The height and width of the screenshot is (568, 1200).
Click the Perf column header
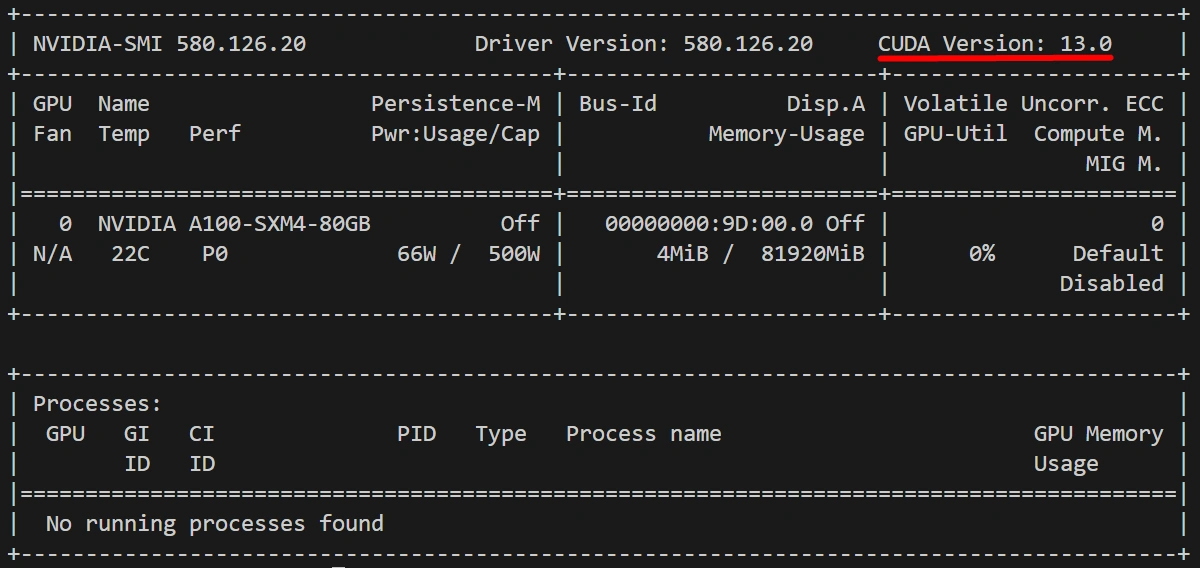tap(215, 134)
